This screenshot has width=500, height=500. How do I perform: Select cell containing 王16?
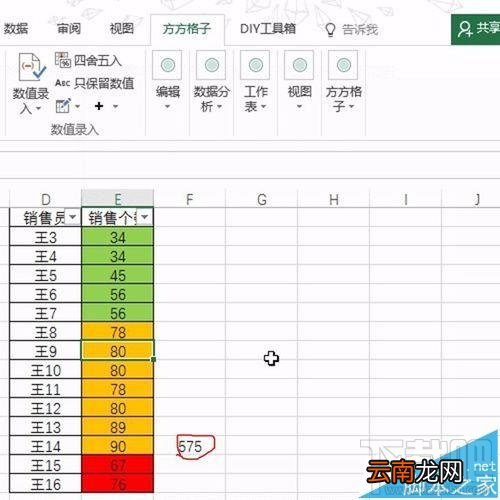click(46, 484)
